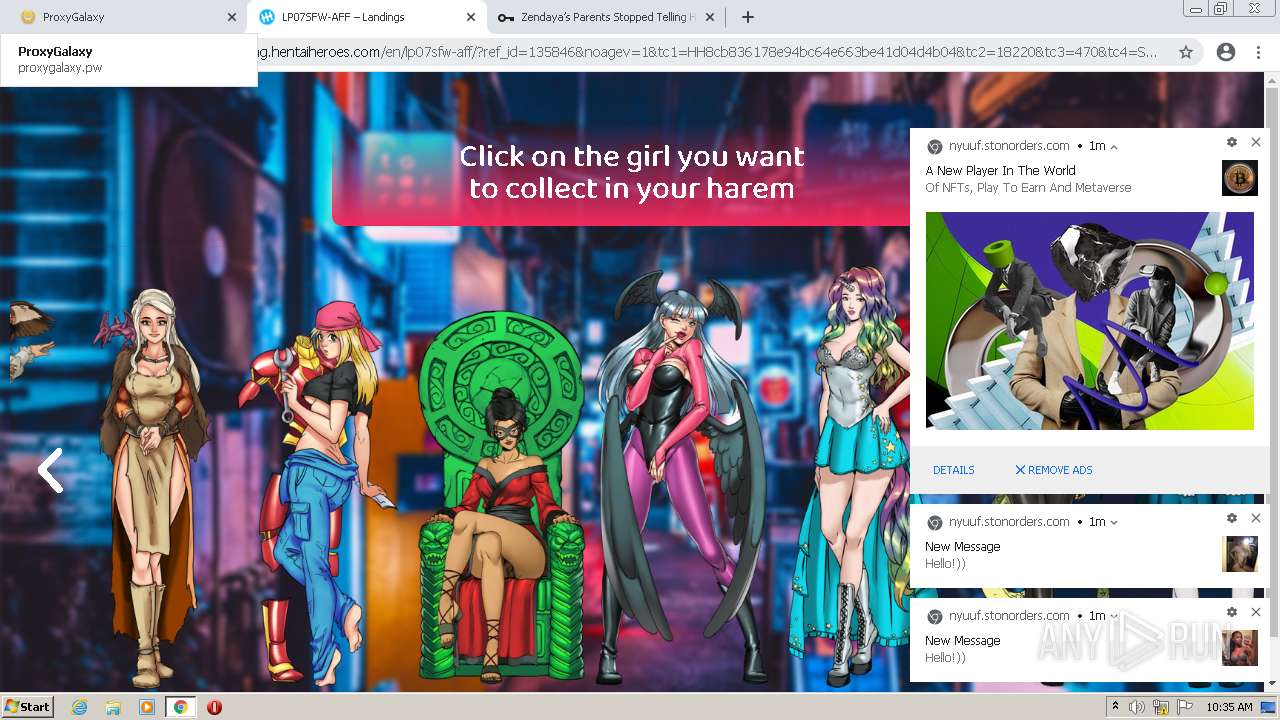Image resolution: width=1280 pixels, height=720 pixels.
Task: Open a new browser tab
Action: coord(747,17)
